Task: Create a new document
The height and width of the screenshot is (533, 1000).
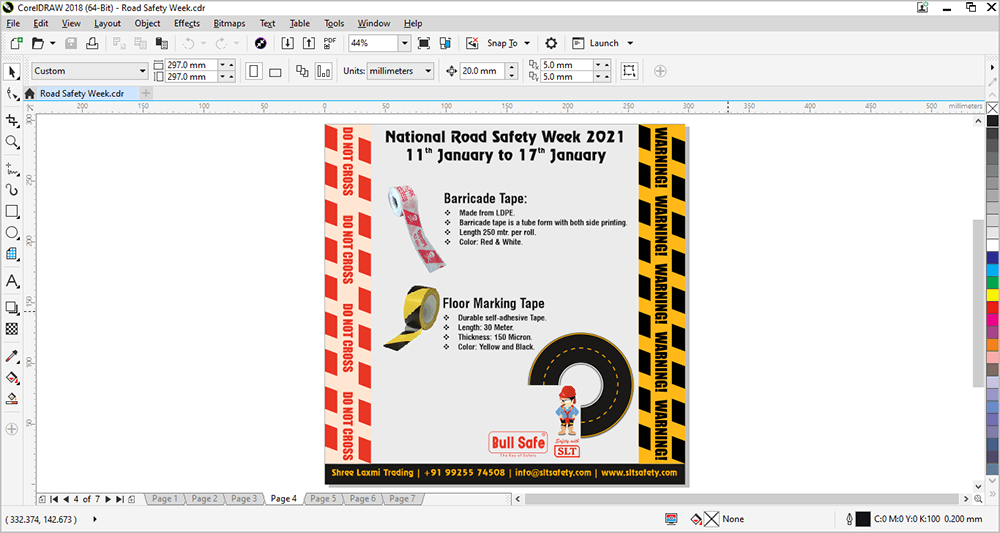Action: [17, 43]
